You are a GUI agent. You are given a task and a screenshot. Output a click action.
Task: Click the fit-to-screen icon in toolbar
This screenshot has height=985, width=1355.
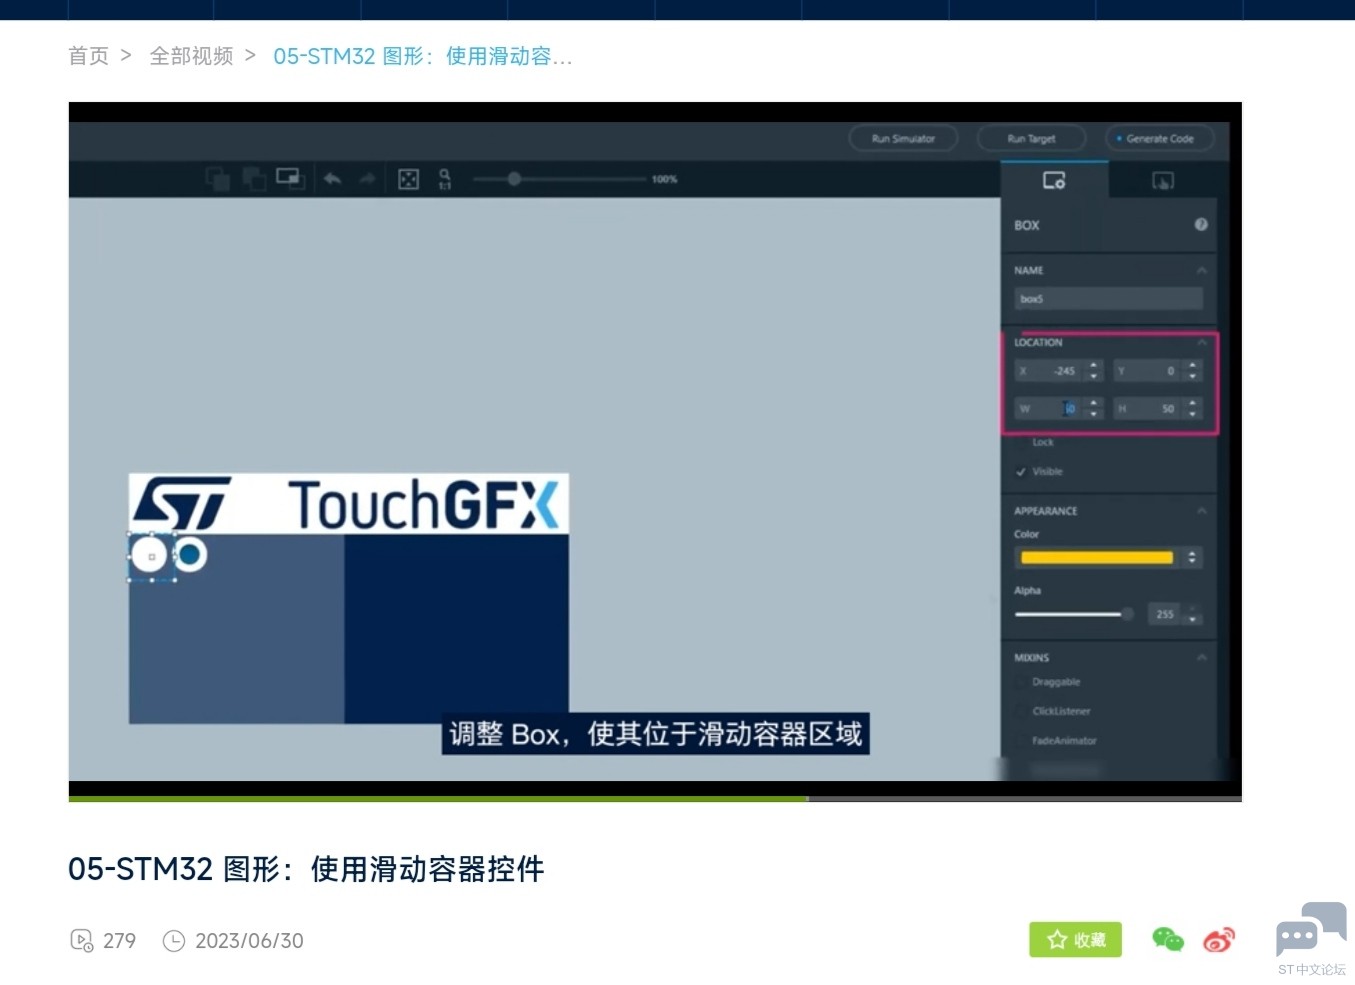[408, 179]
